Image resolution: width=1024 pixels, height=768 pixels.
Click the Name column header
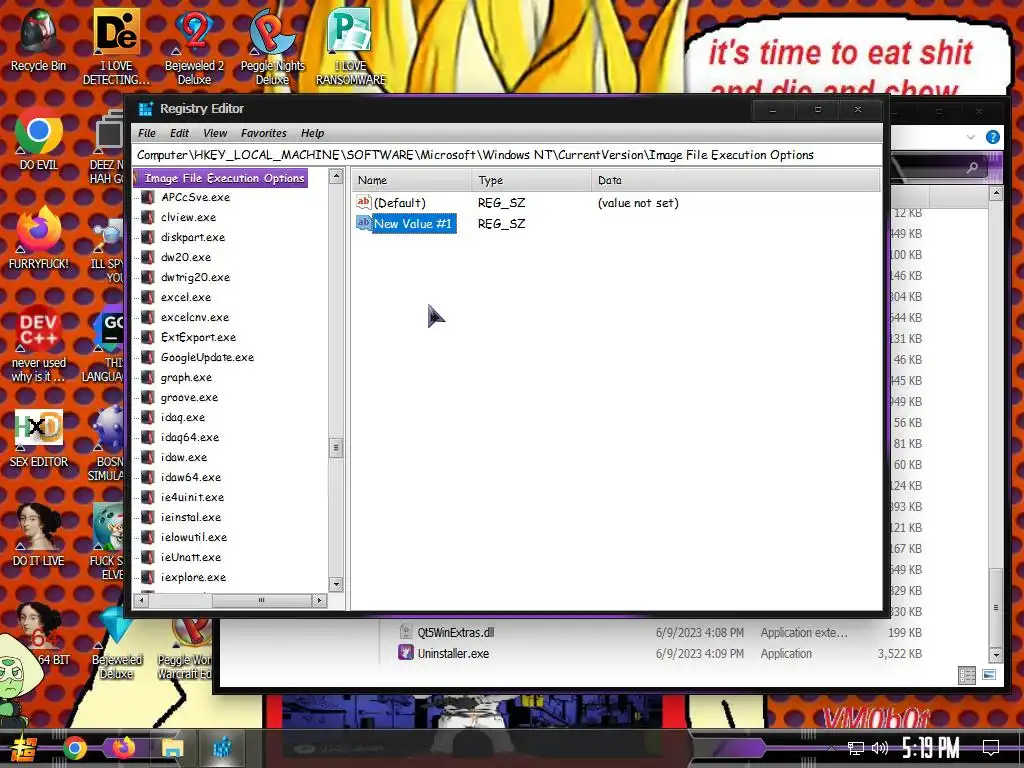pyautogui.click(x=411, y=180)
